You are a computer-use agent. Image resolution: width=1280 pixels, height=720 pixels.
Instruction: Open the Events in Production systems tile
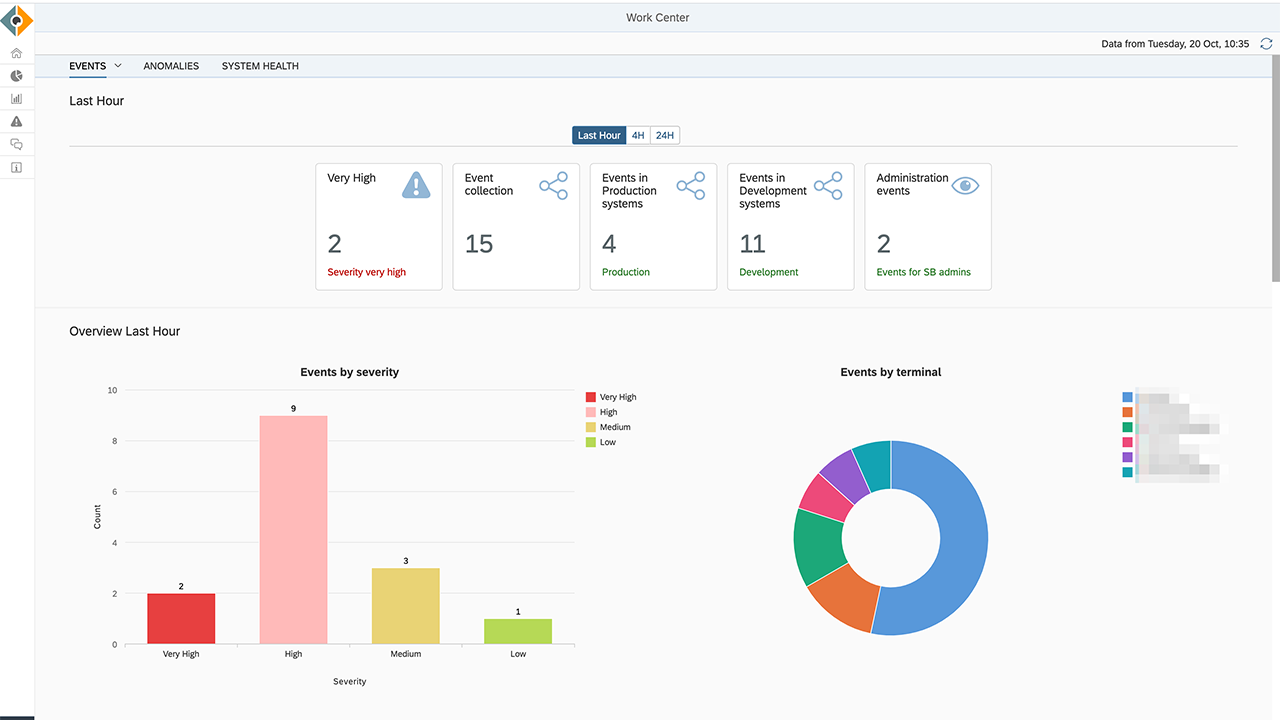(x=653, y=227)
